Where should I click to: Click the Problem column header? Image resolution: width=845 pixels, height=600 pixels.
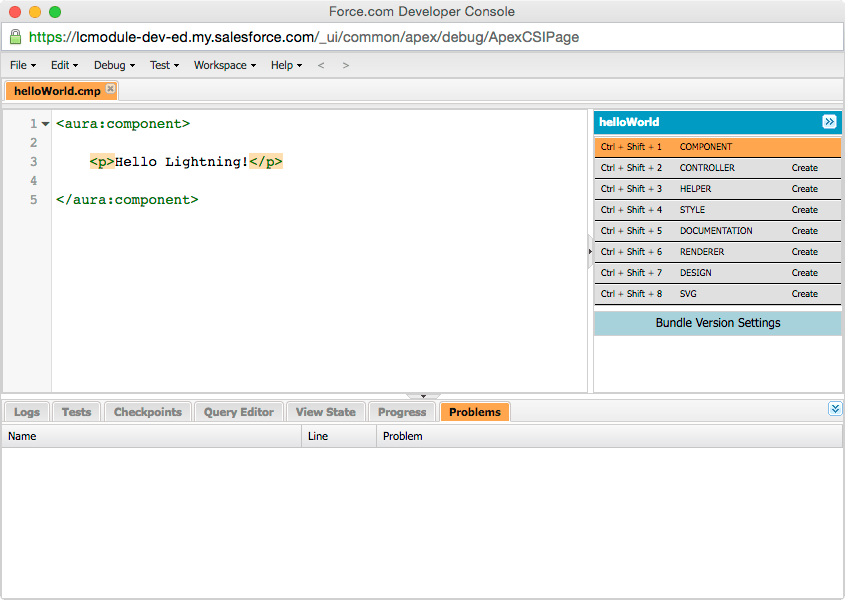coord(609,436)
